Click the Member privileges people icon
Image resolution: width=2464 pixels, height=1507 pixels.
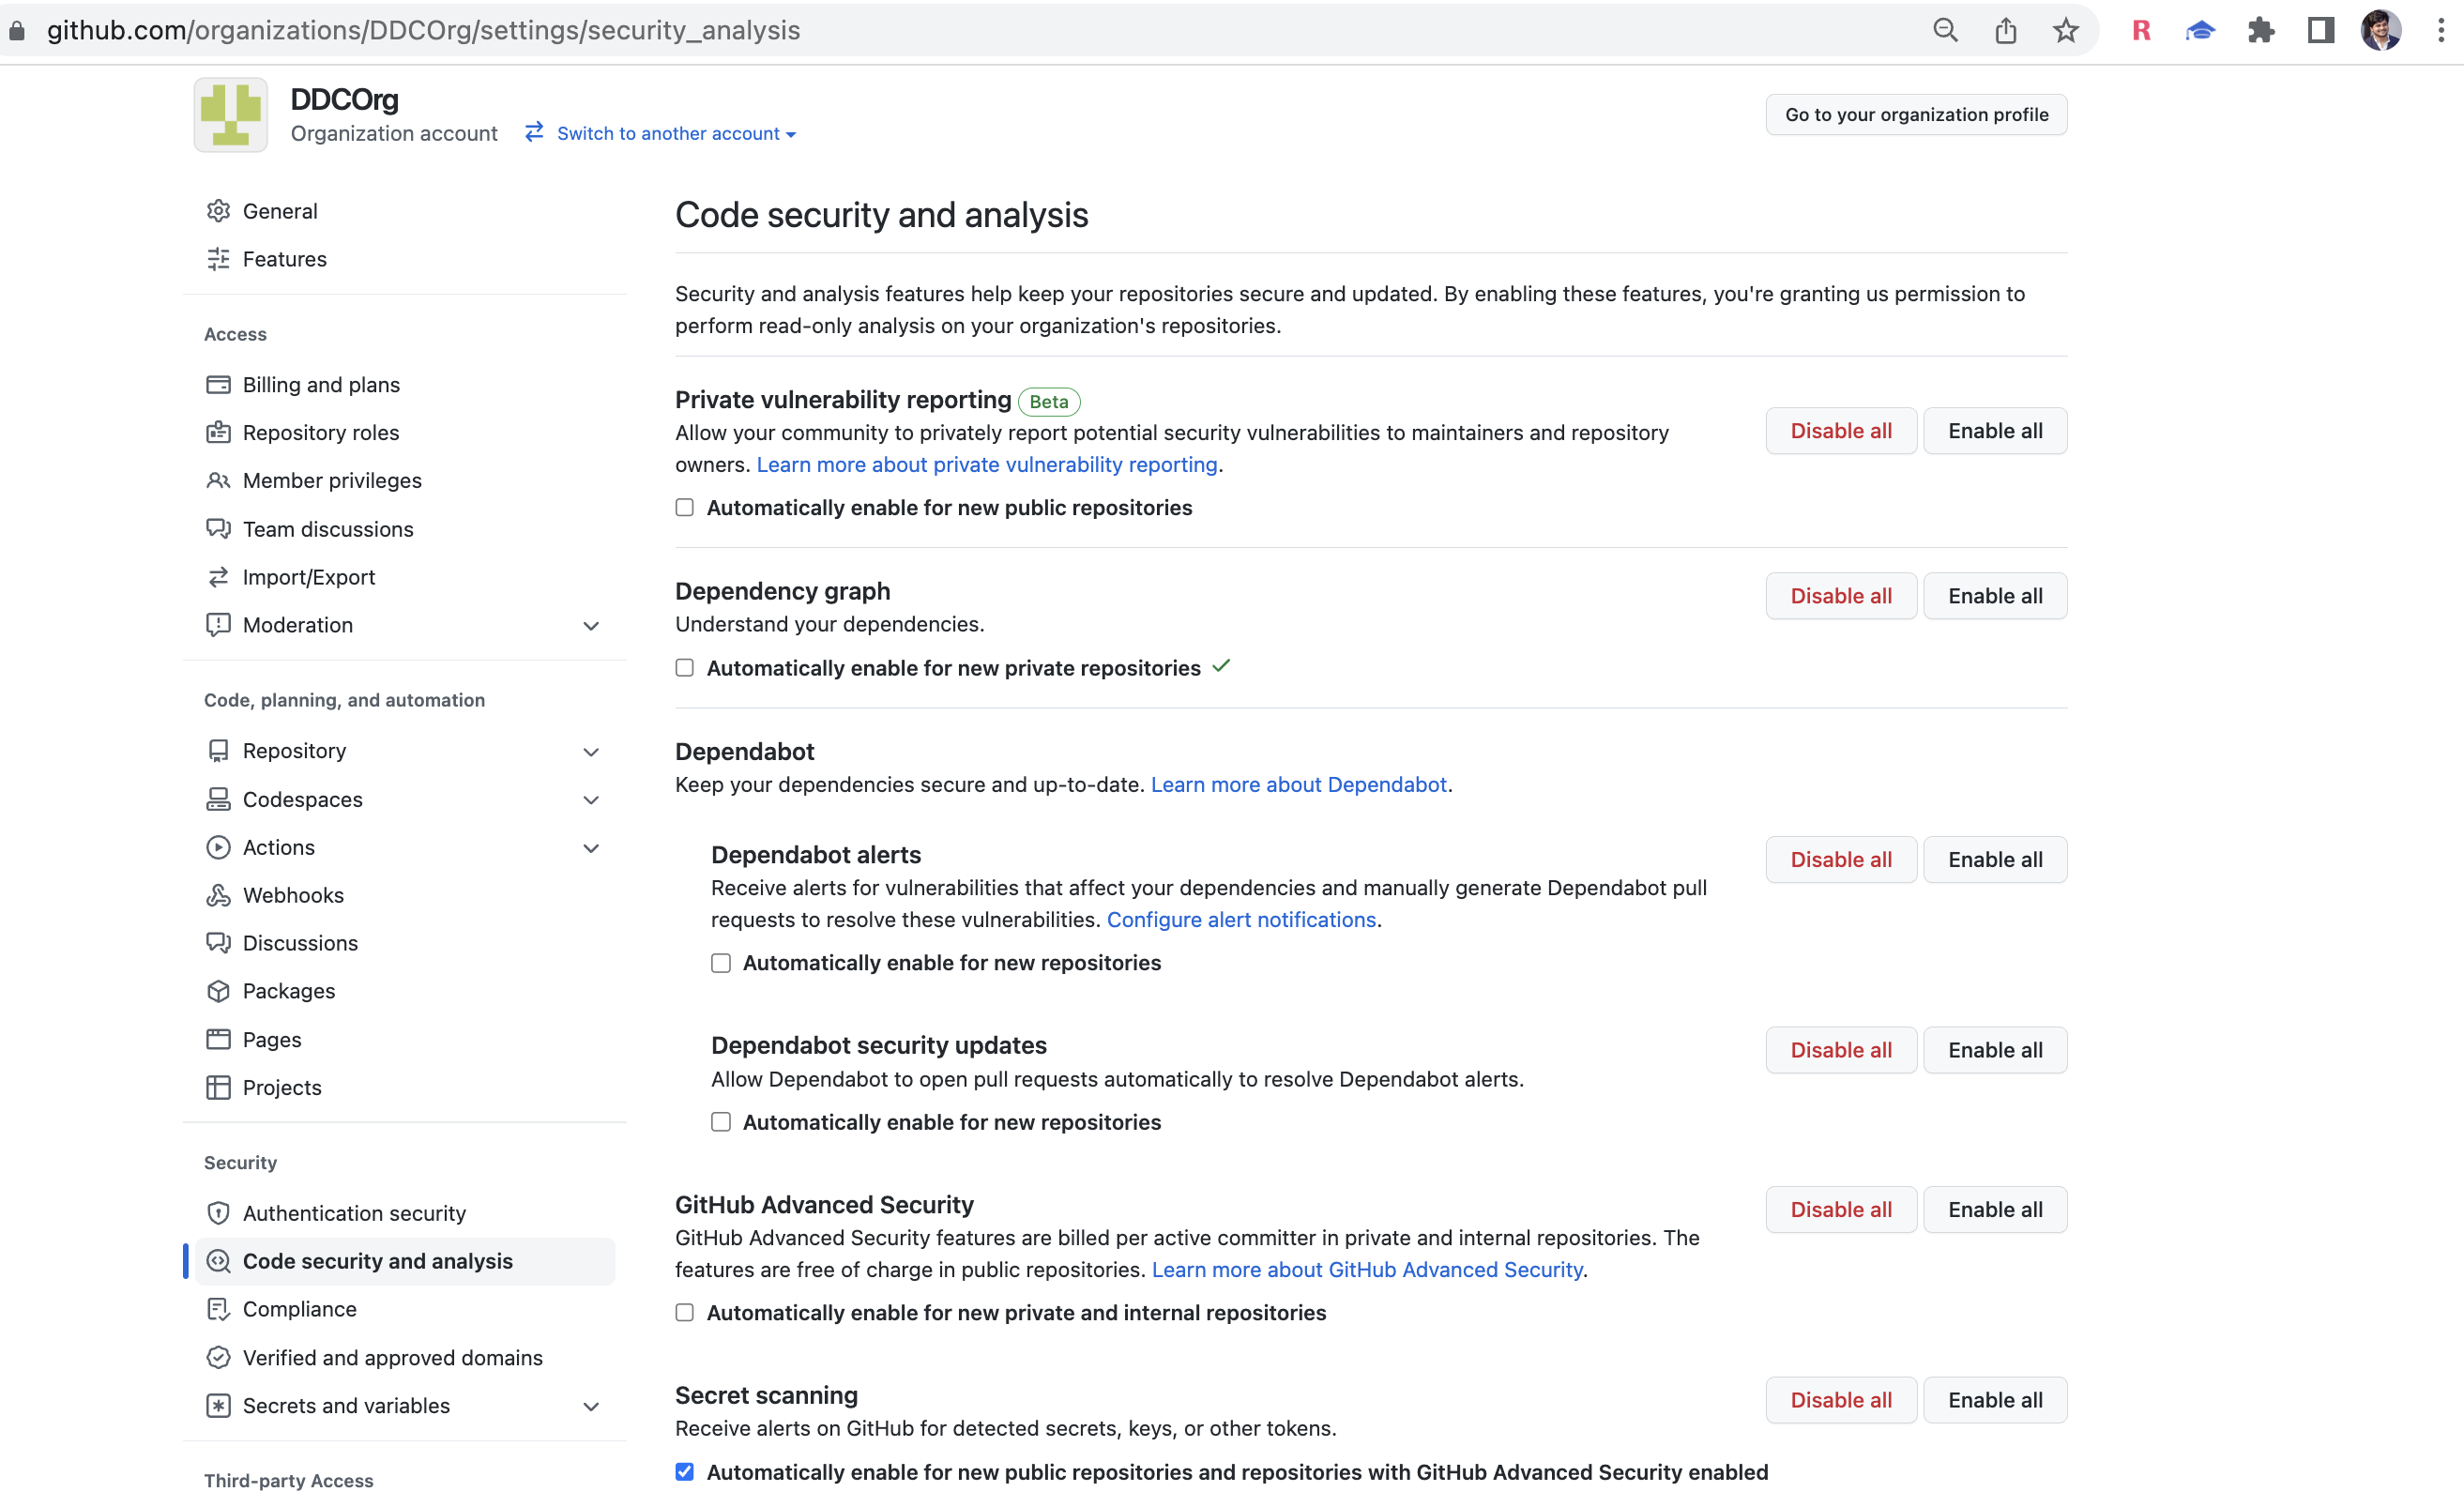218,481
